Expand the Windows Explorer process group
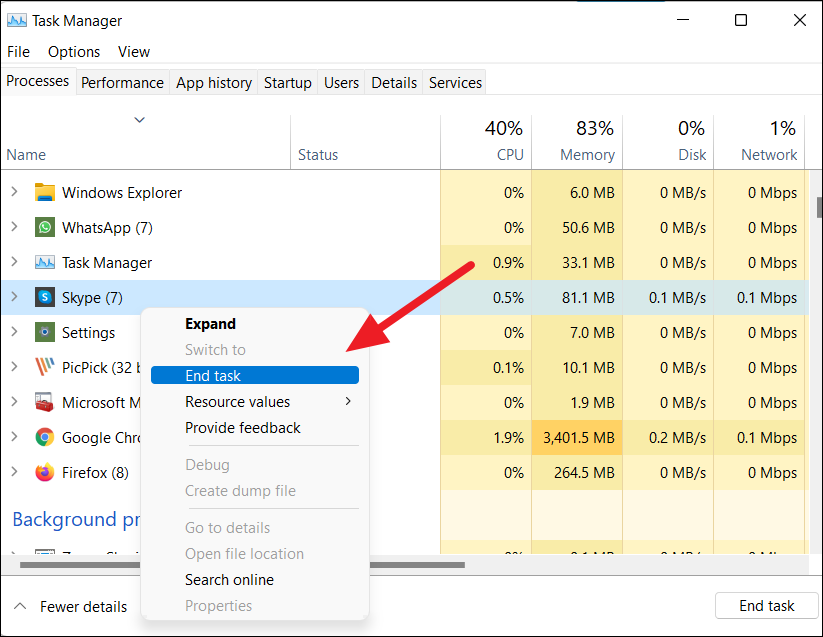This screenshot has height=637, width=823. [15, 192]
